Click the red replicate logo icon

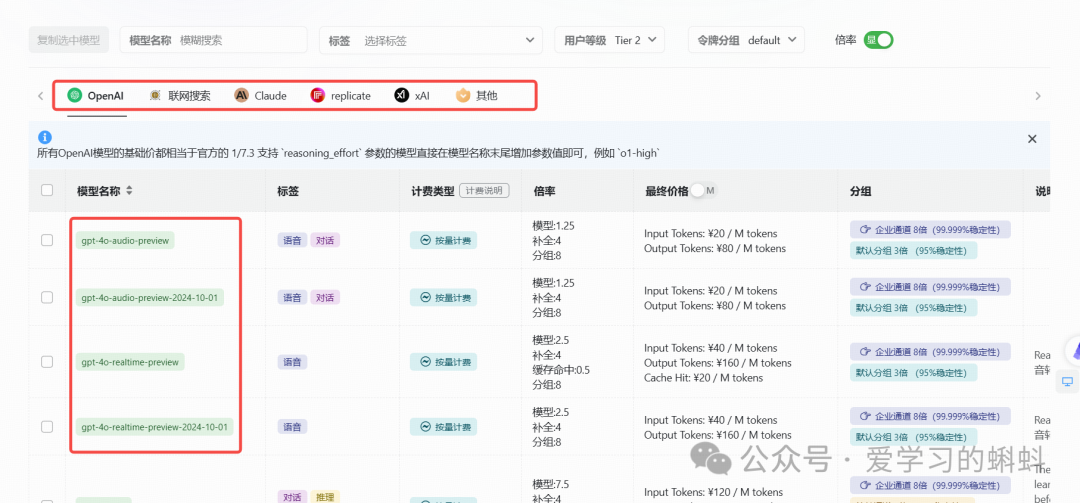click(318, 96)
